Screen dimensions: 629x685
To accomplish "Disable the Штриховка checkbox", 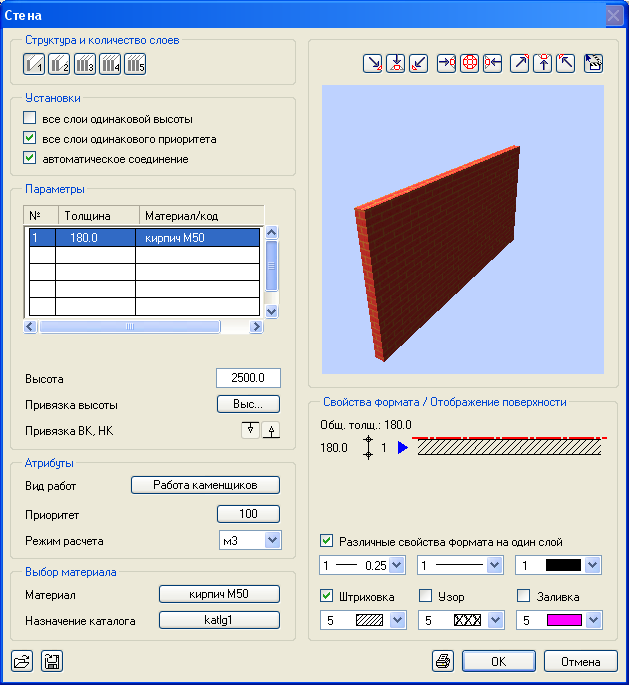I will (326, 595).
